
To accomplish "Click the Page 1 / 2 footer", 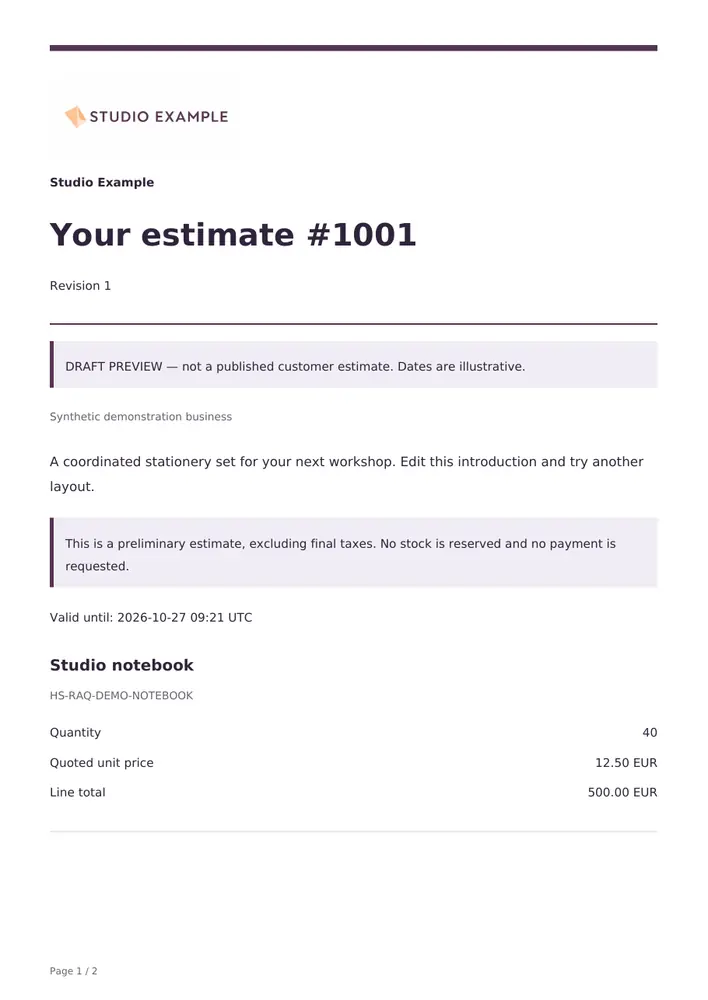I will click(73, 971).
